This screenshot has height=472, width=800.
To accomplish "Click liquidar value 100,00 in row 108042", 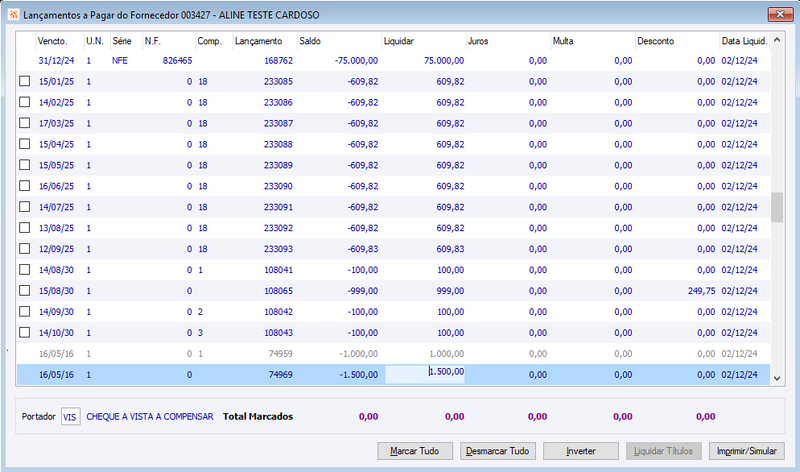I will point(451,311).
